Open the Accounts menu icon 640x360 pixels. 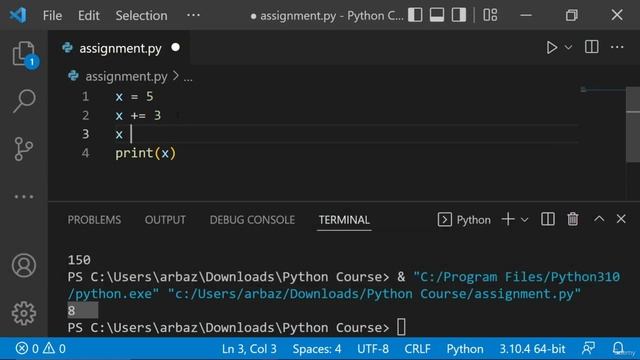coord(24,266)
